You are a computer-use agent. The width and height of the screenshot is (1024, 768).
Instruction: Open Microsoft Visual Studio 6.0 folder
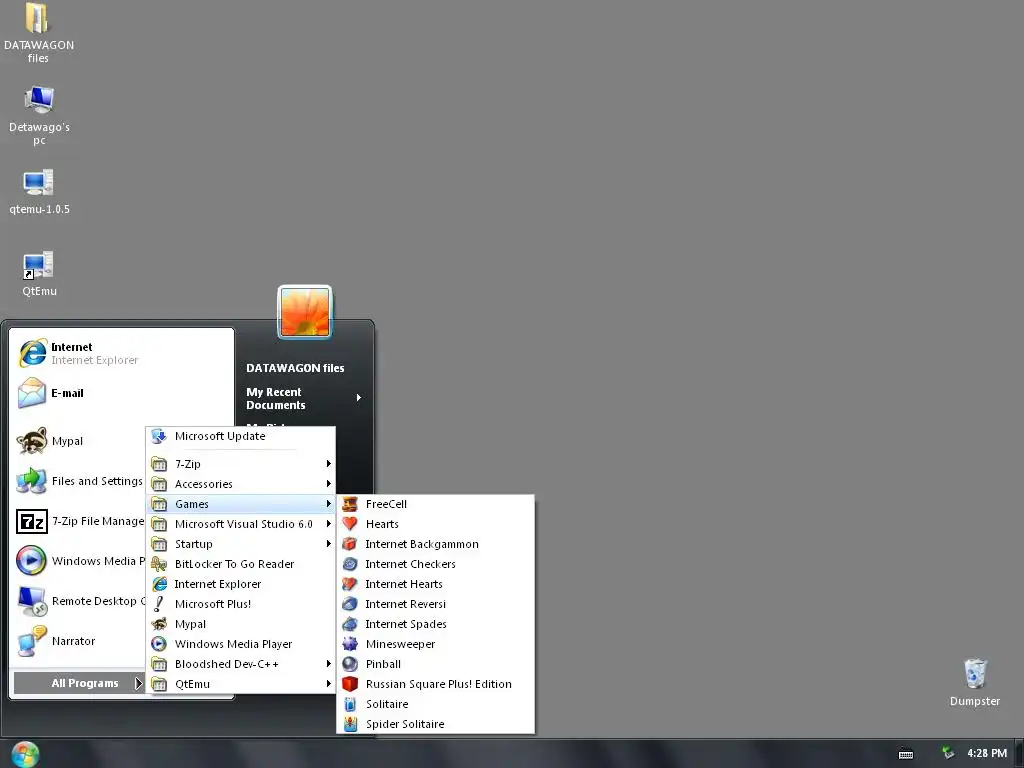(240, 524)
